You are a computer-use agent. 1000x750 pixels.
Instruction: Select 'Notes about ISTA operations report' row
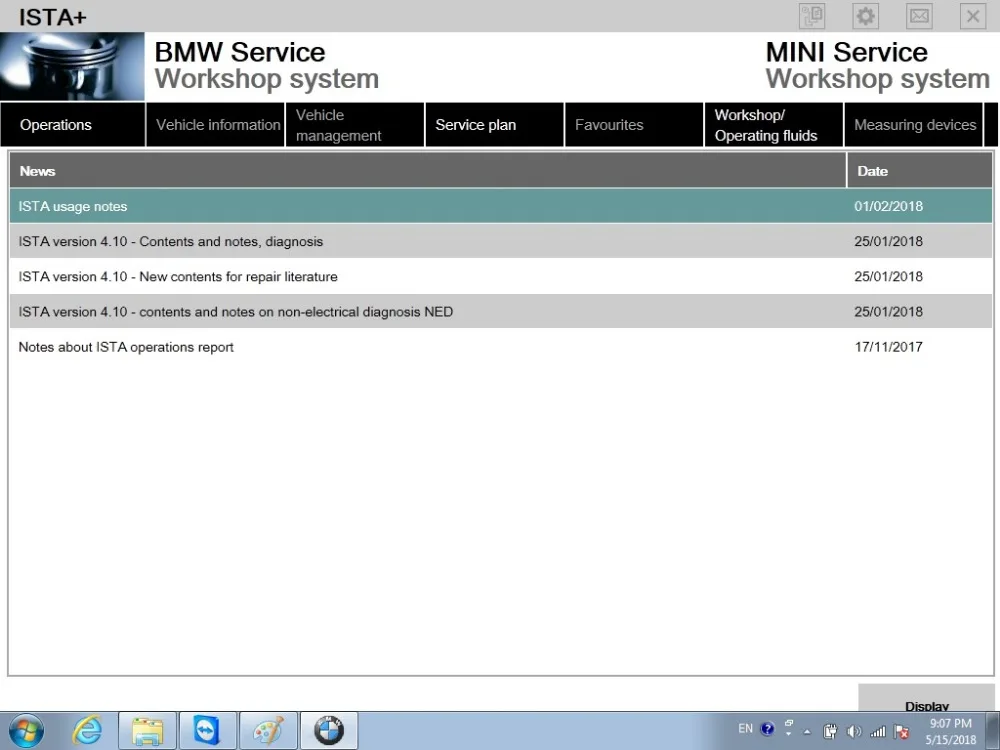pyautogui.click(x=501, y=346)
